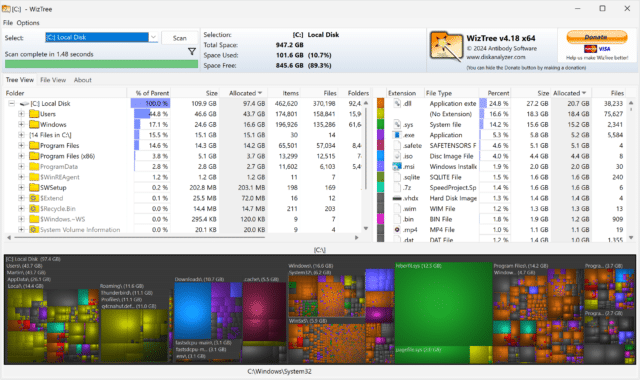Click the hiberfil.sys green treemap block

pyautogui.click(x=444, y=304)
